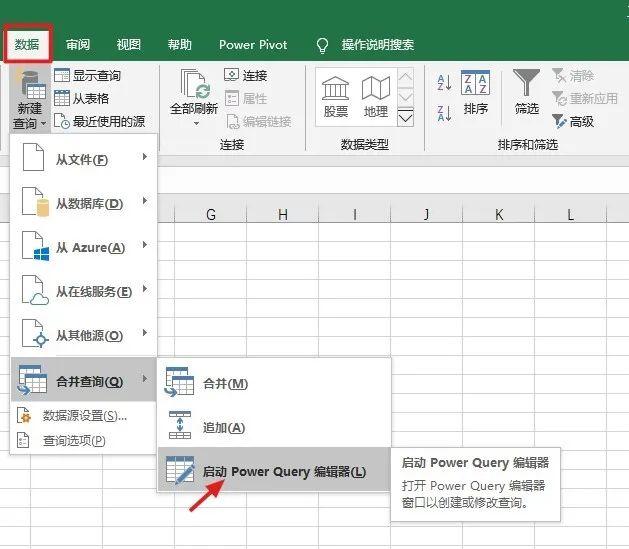Select column H header
629x549 pixels.
click(x=283, y=215)
